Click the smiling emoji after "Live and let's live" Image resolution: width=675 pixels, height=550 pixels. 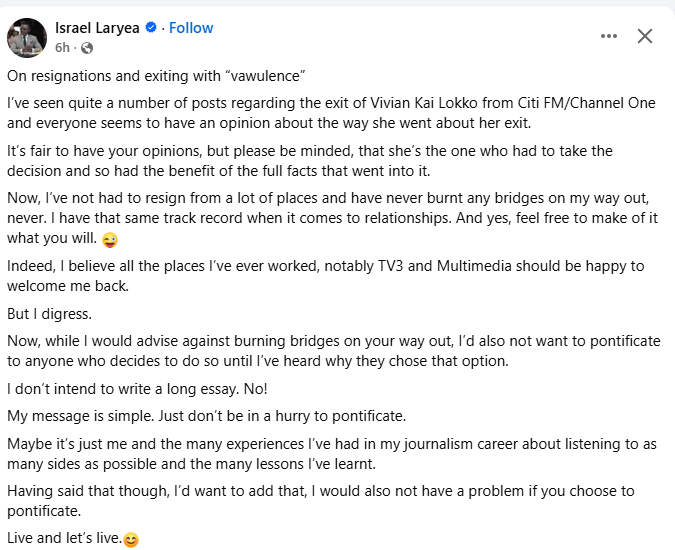[131, 540]
